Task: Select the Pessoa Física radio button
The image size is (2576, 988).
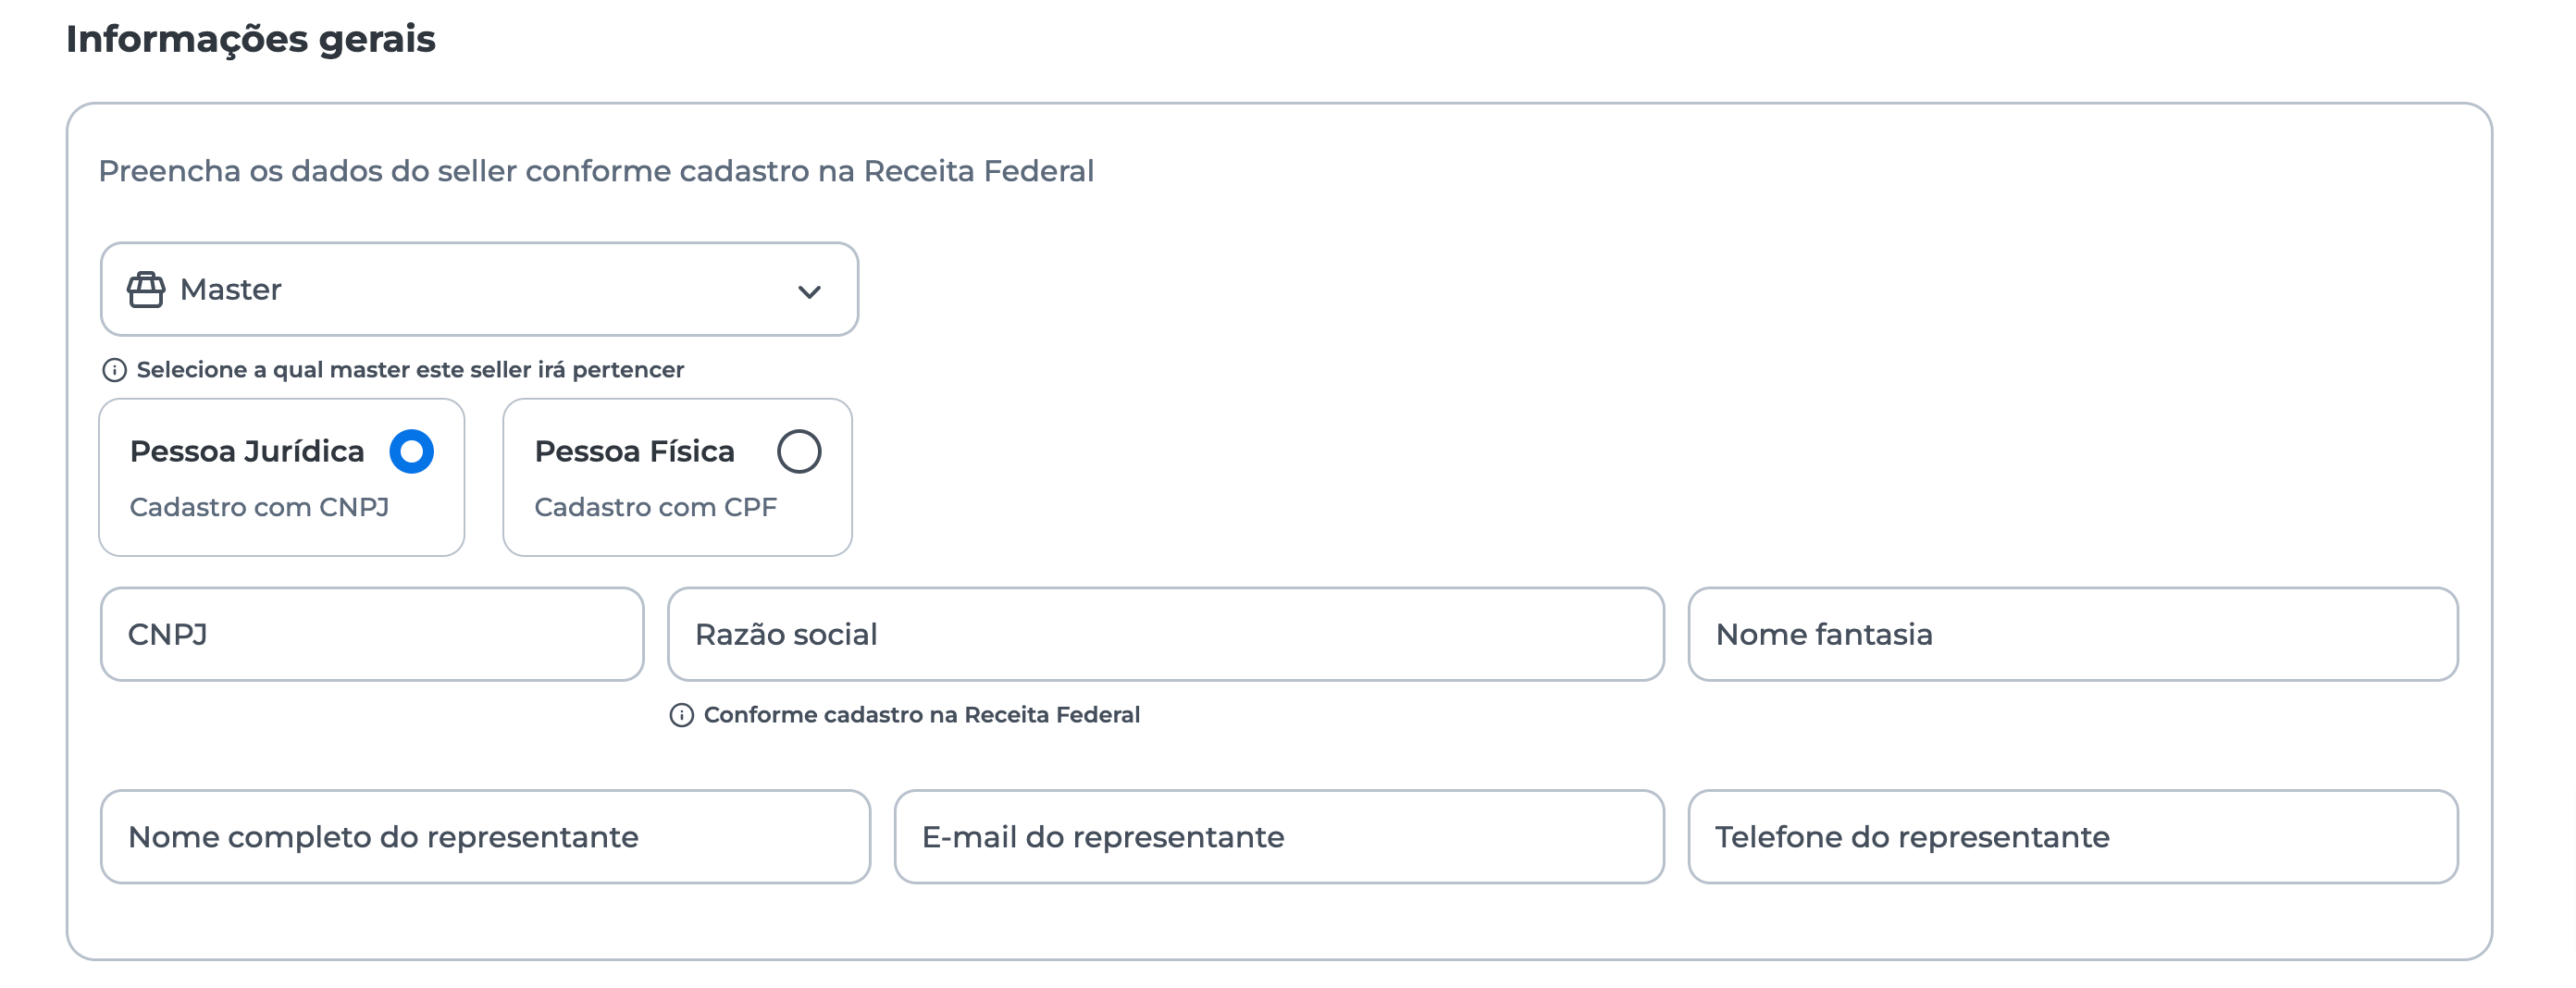Action: pyautogui.click(x=799, y=451)
